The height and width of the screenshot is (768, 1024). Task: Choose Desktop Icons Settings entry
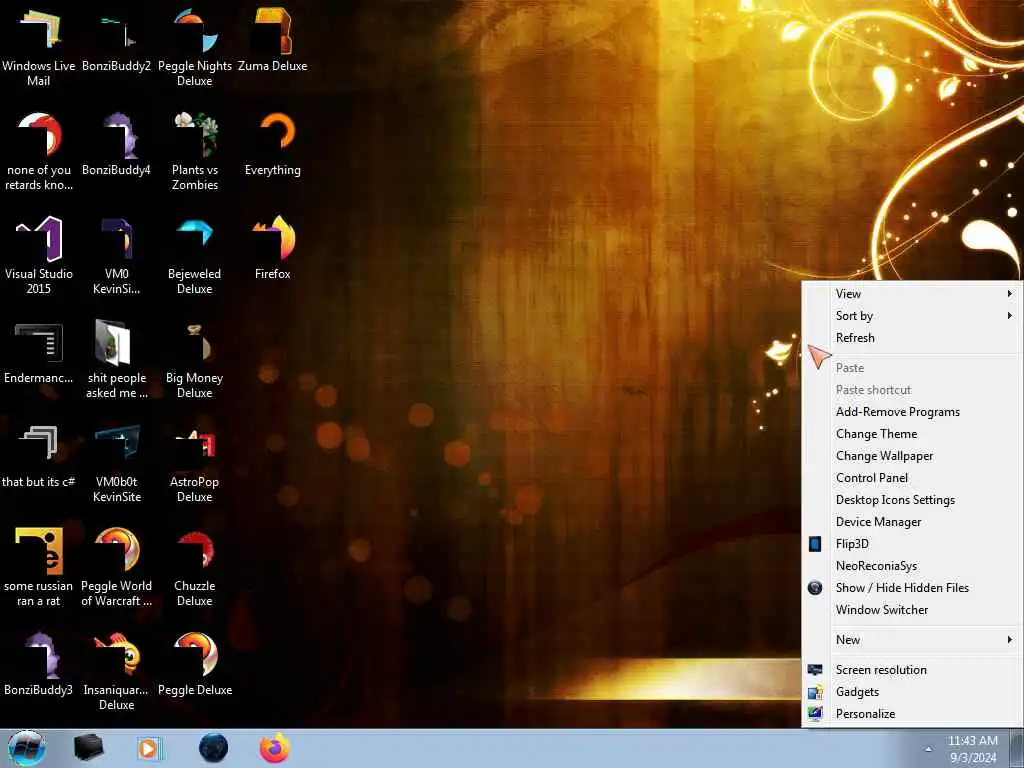[x=912, y=500]
